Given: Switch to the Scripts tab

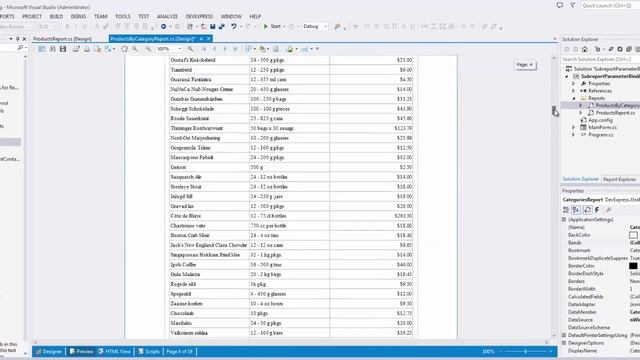Looking at the screenshot, I should point(149,351).
